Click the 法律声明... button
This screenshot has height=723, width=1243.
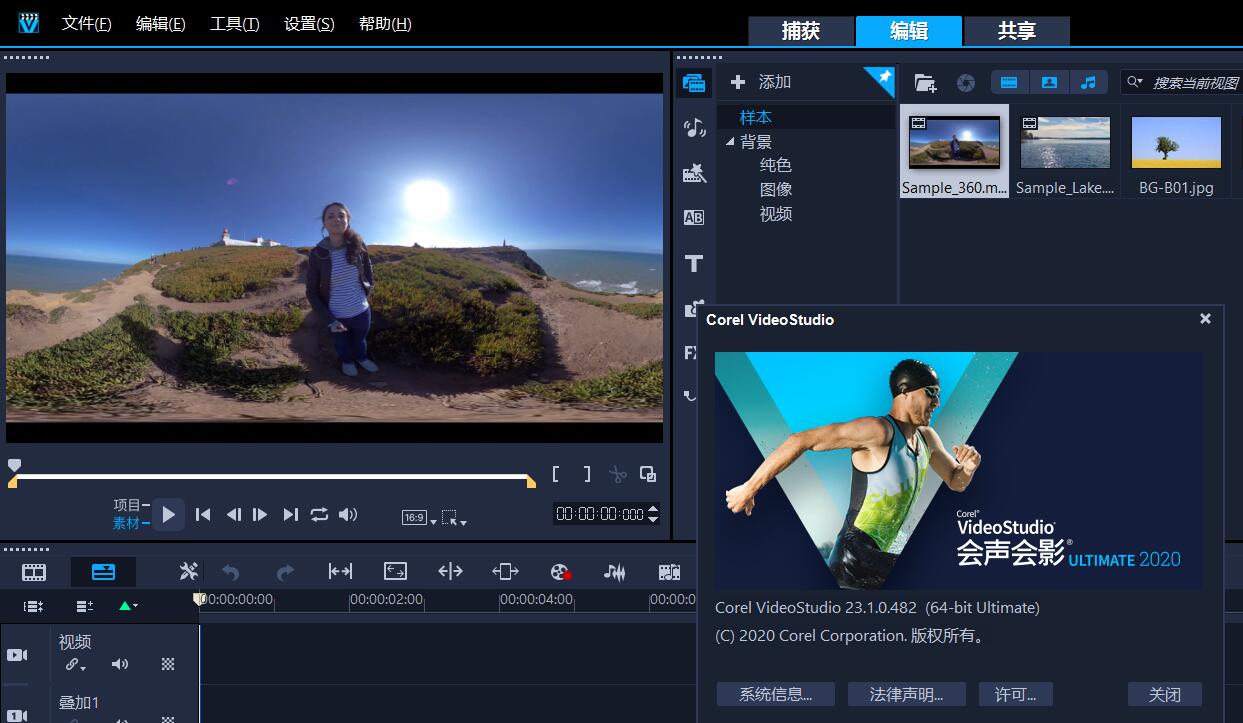coord(906,694)
